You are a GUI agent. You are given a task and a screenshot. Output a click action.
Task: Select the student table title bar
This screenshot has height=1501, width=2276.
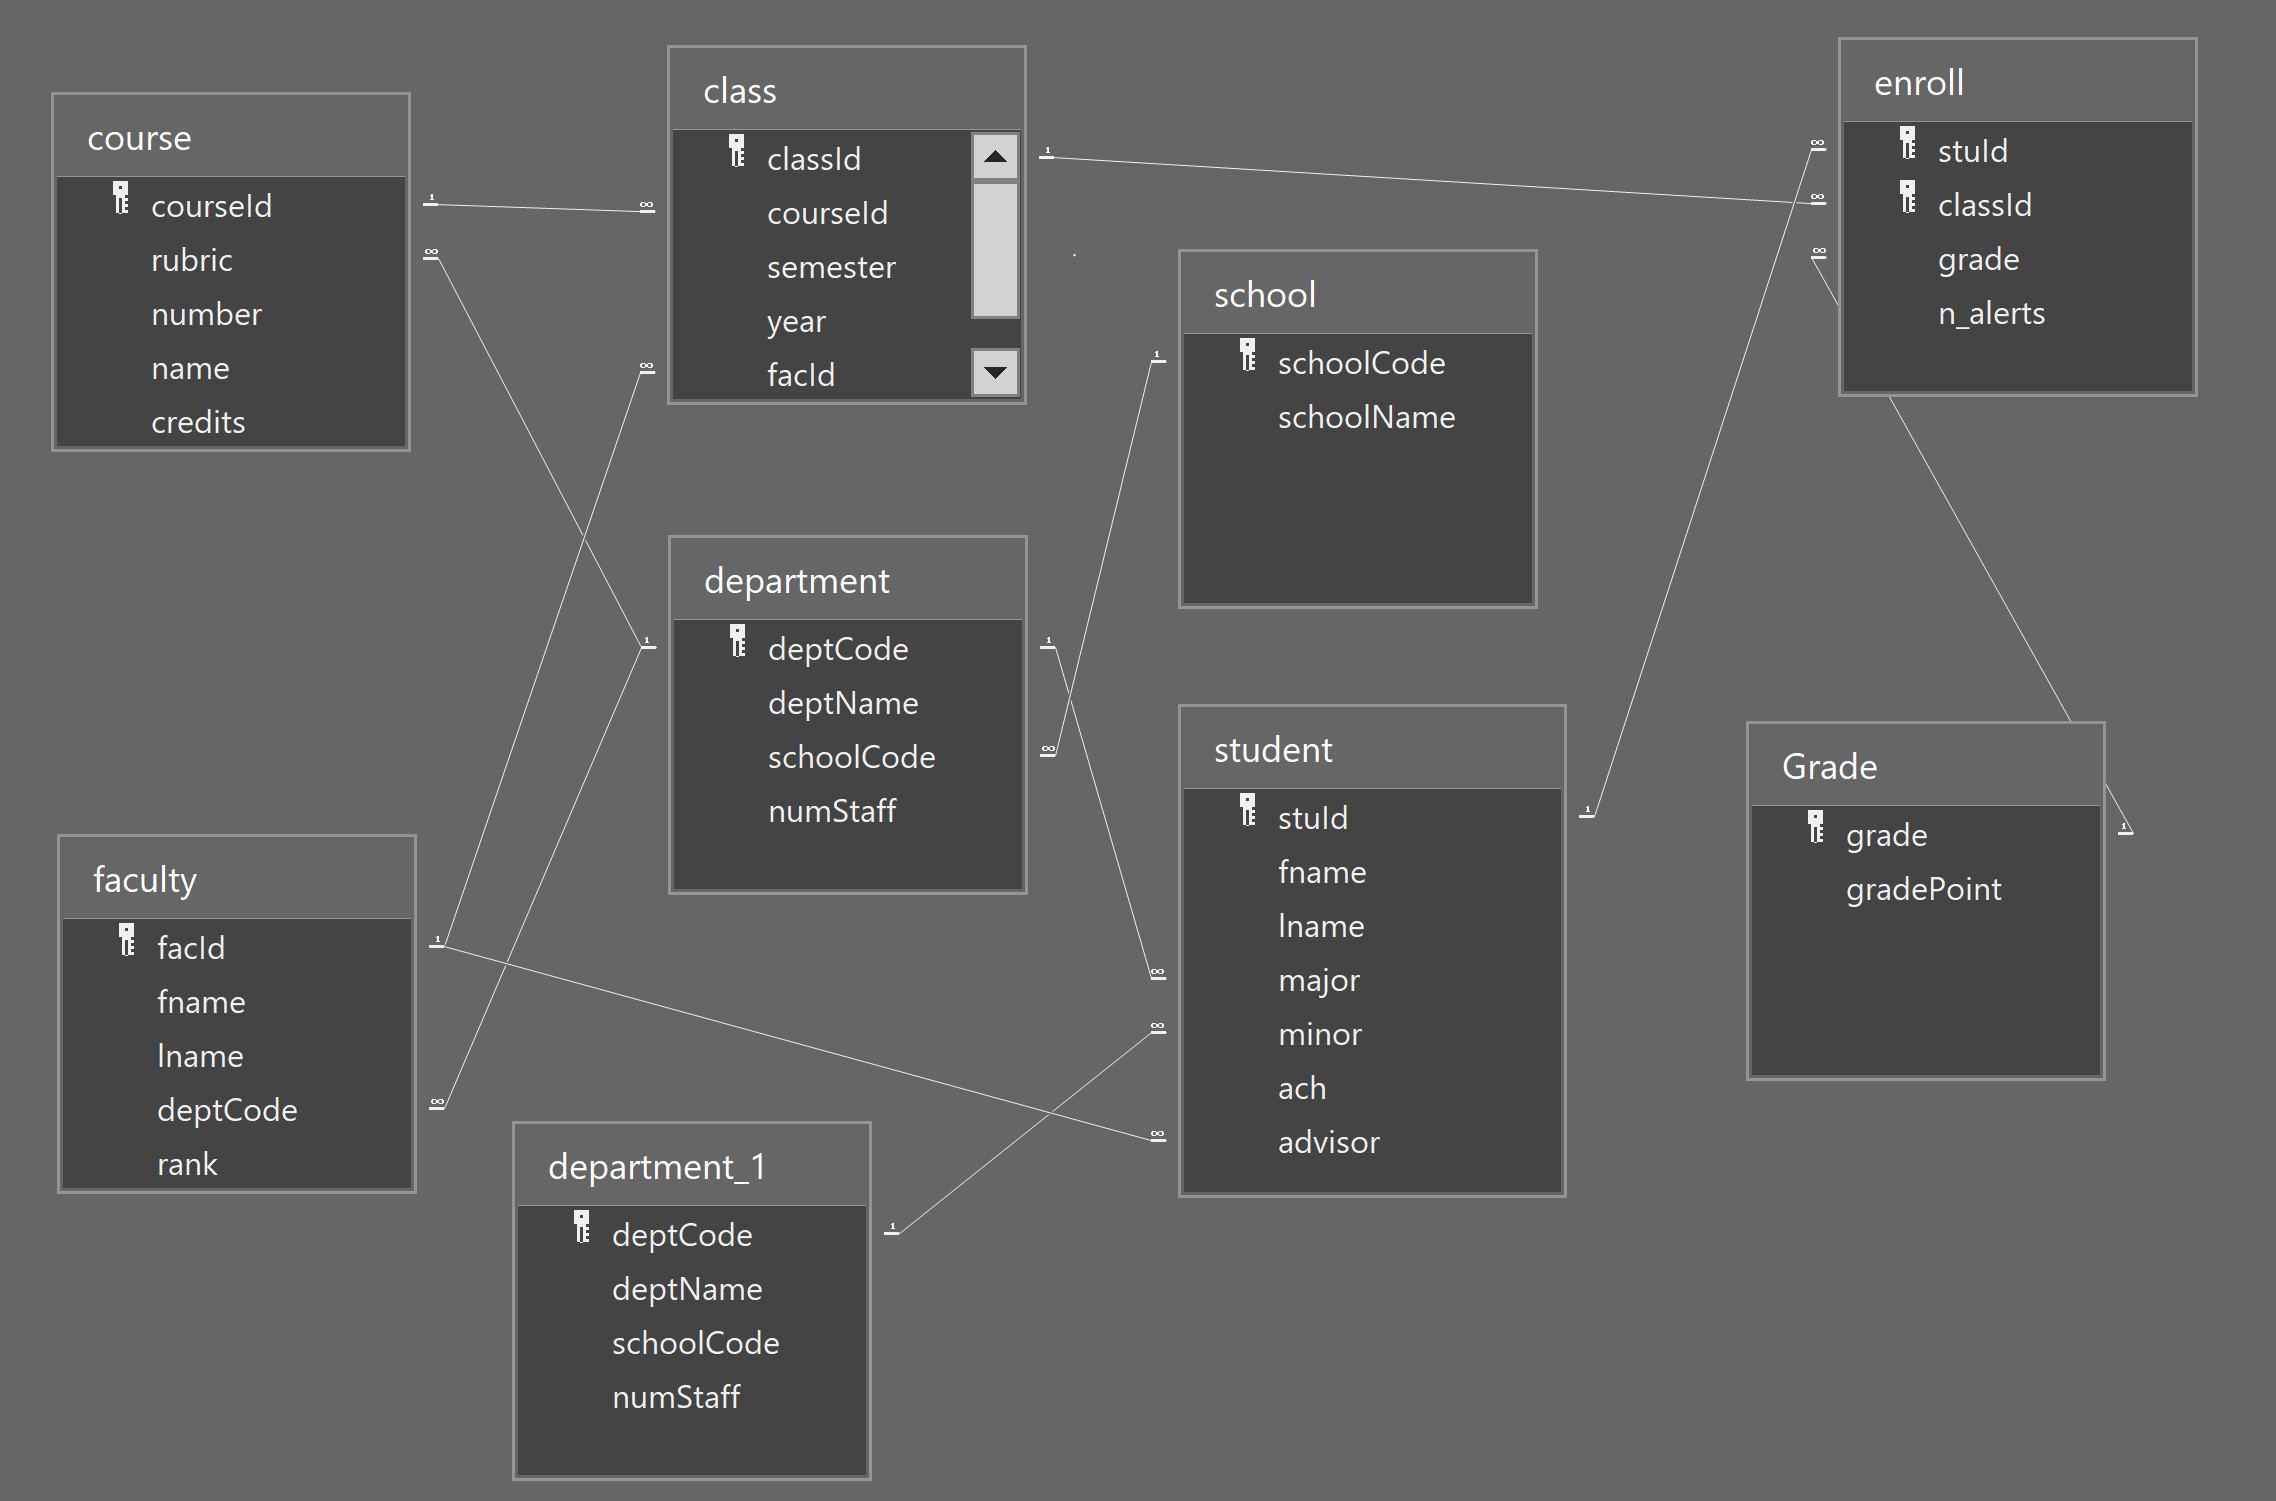coord(1371,749)
